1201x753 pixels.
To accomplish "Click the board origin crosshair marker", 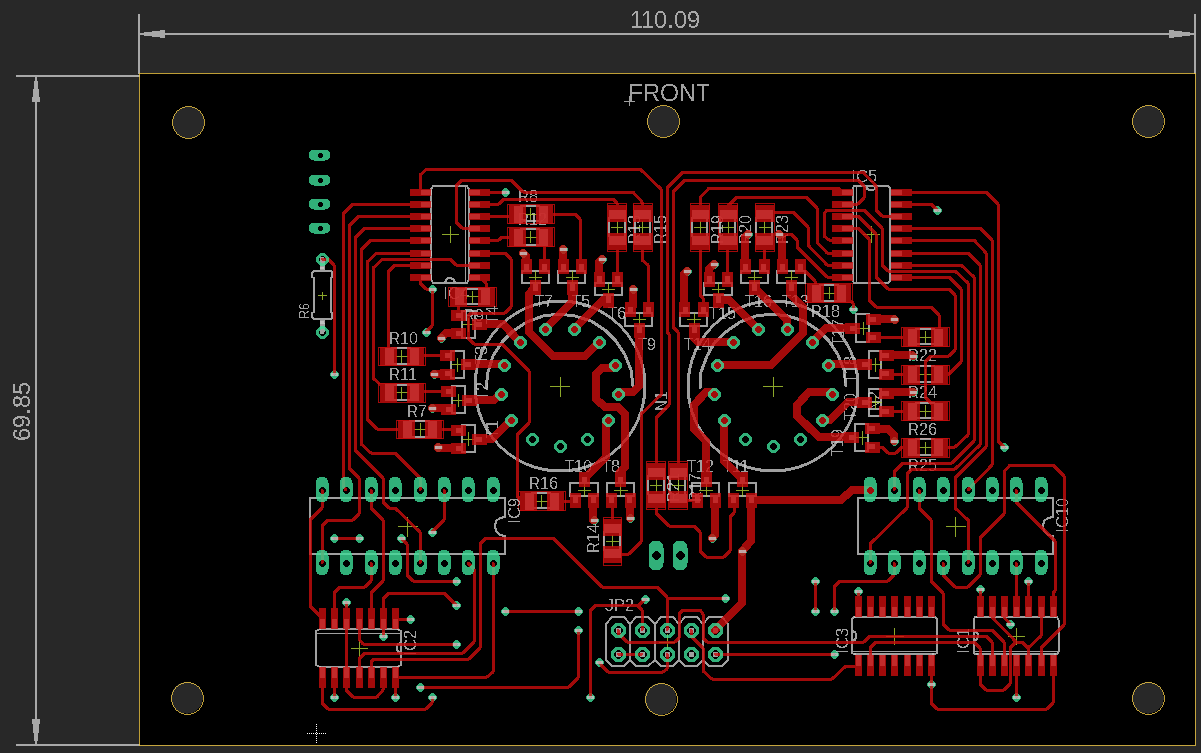I will [316, 733].
